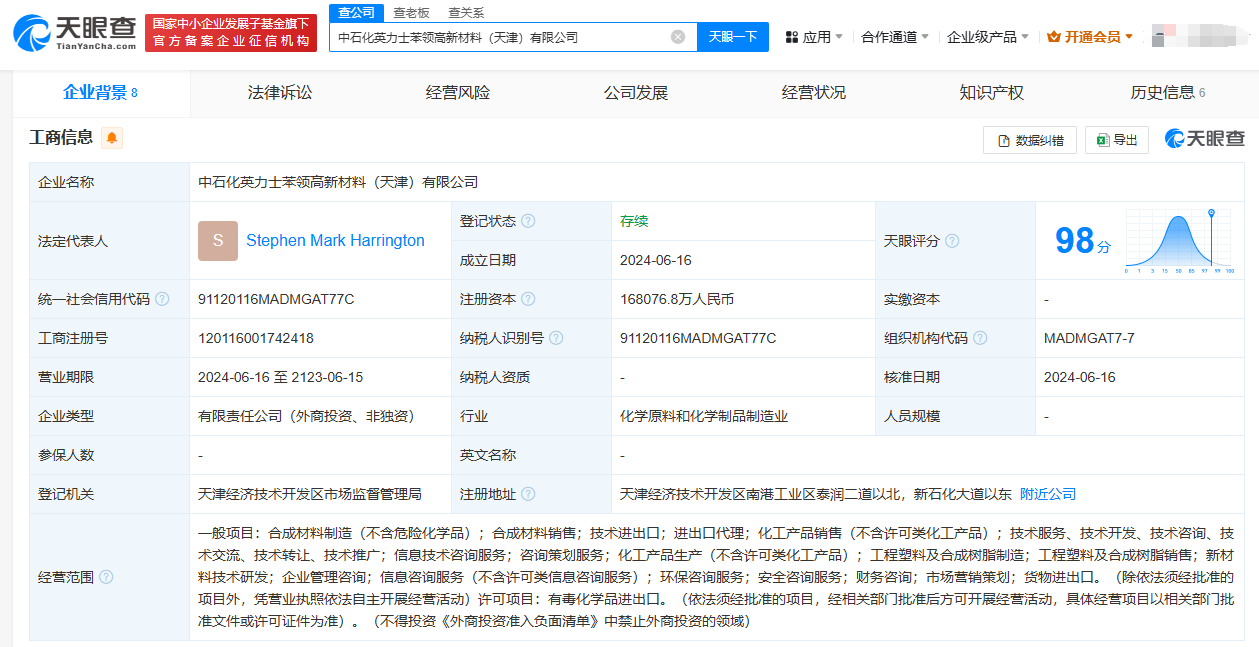Open the 法律诉讼 tab

[x=280, y=93]
